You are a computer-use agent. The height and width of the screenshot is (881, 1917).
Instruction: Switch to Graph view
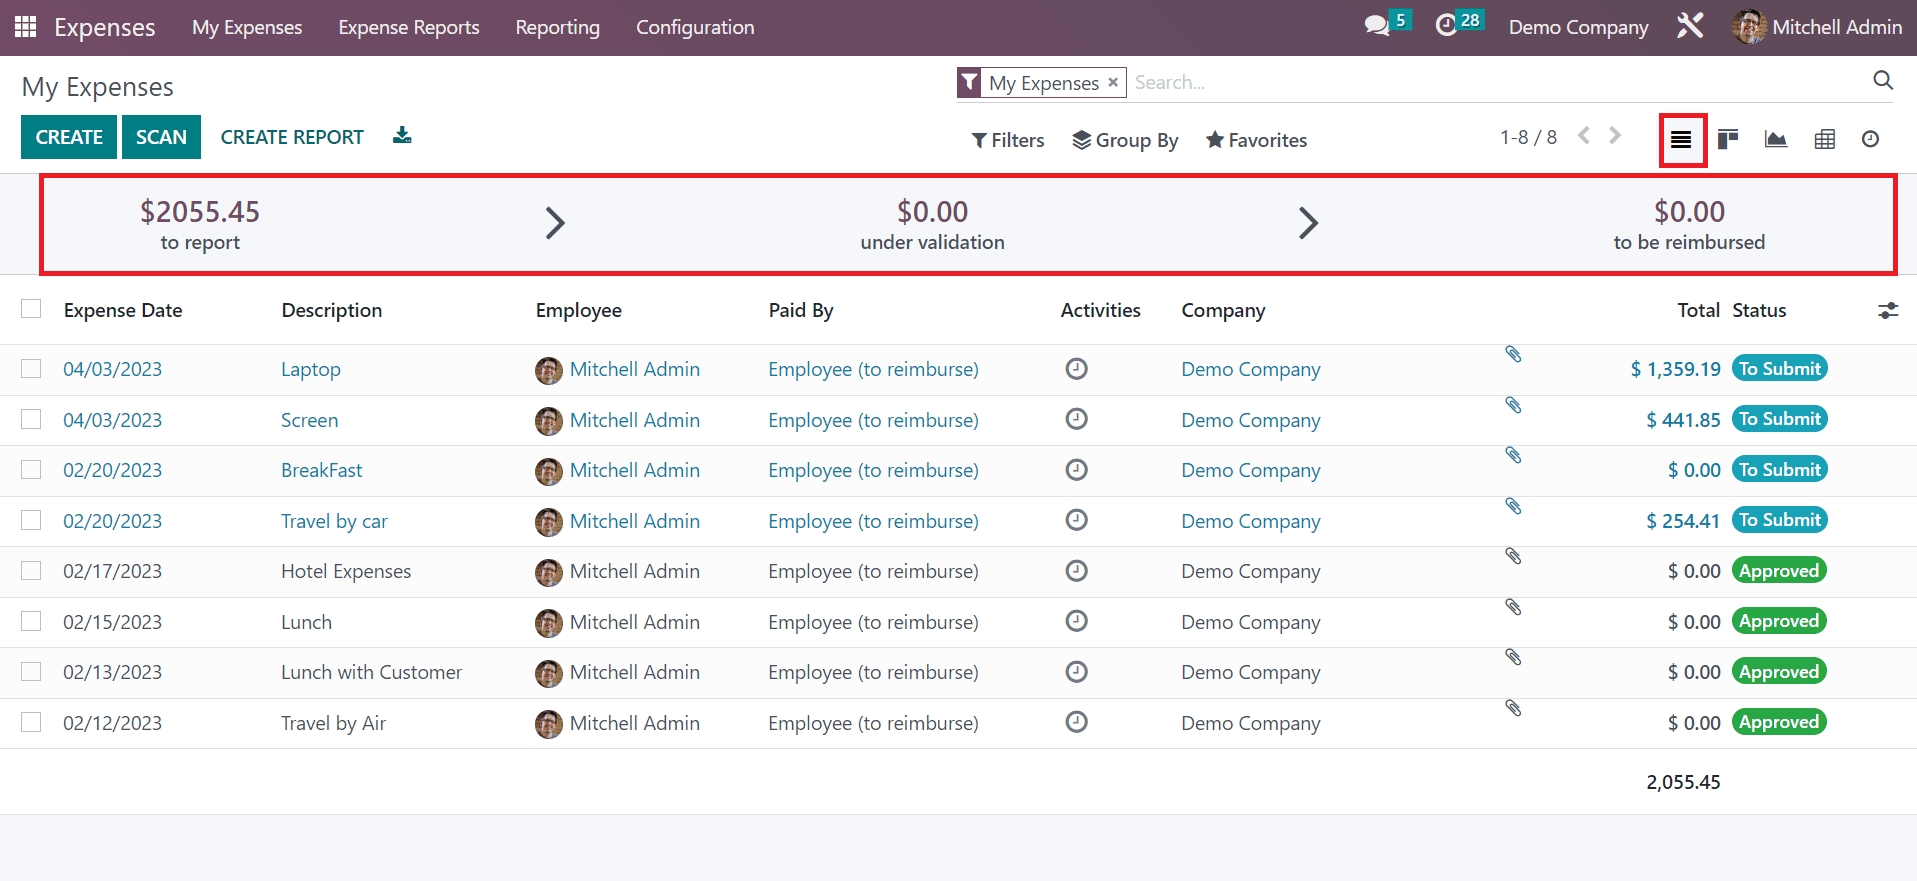[x=1776, y=140]
